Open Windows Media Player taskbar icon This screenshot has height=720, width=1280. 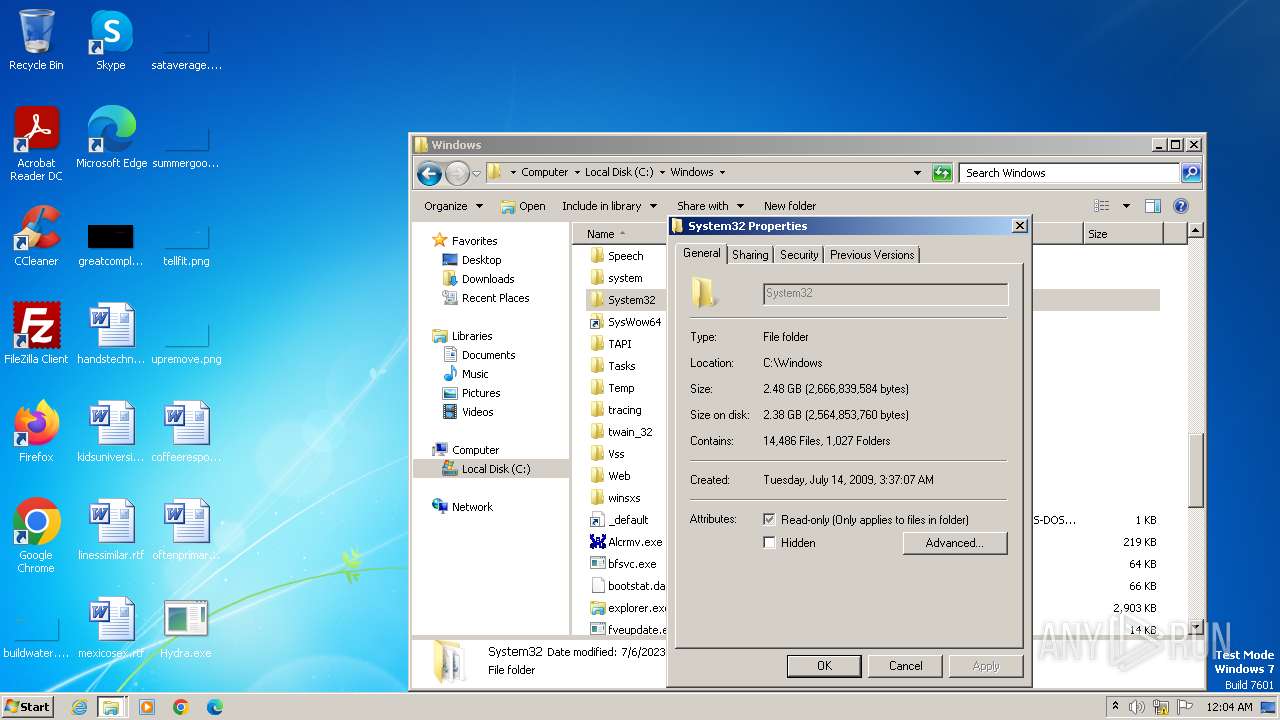click(x=147, y=707)
